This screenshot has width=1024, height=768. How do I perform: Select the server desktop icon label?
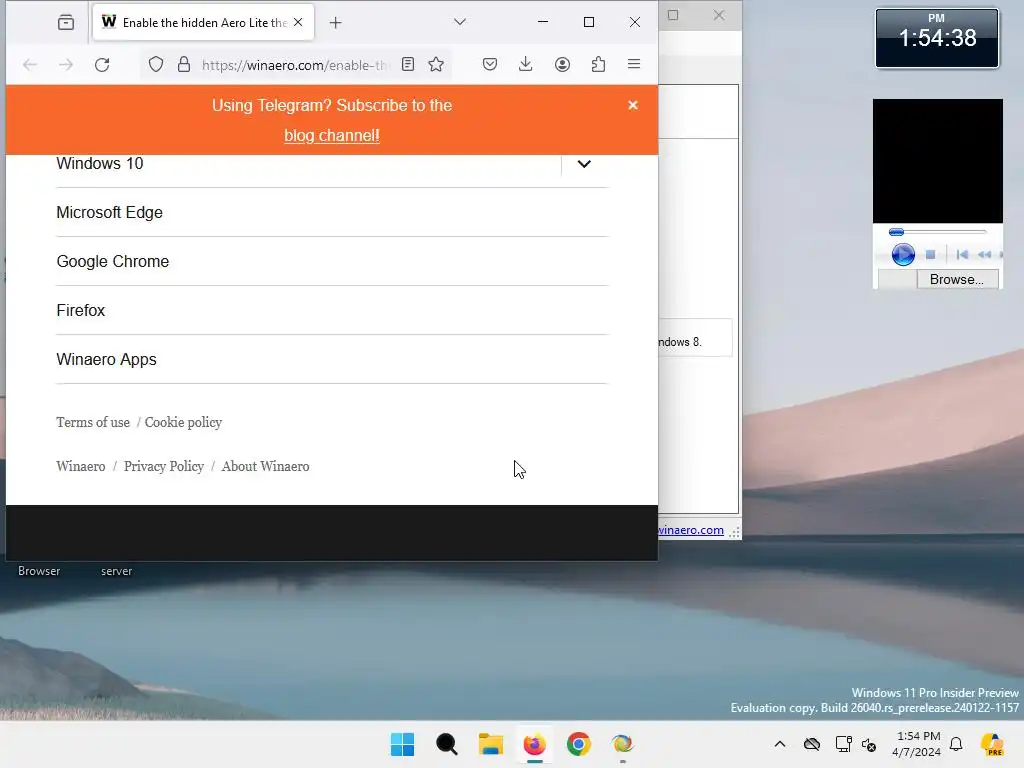pos(116,571)
